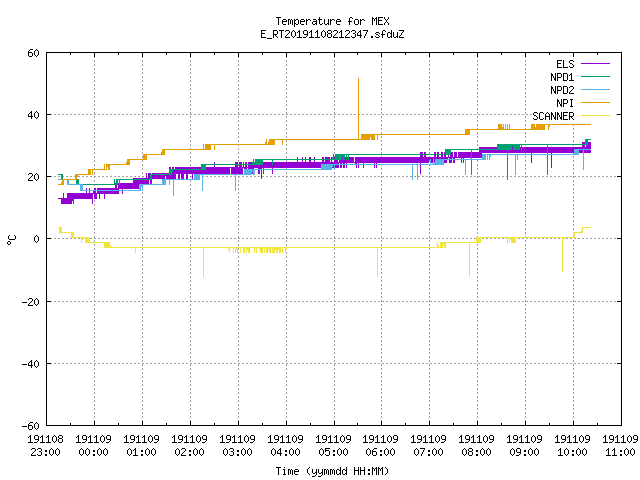The image size is (640, 480).
Task: Click the NPD2 legend label
Action: point(562,90)
